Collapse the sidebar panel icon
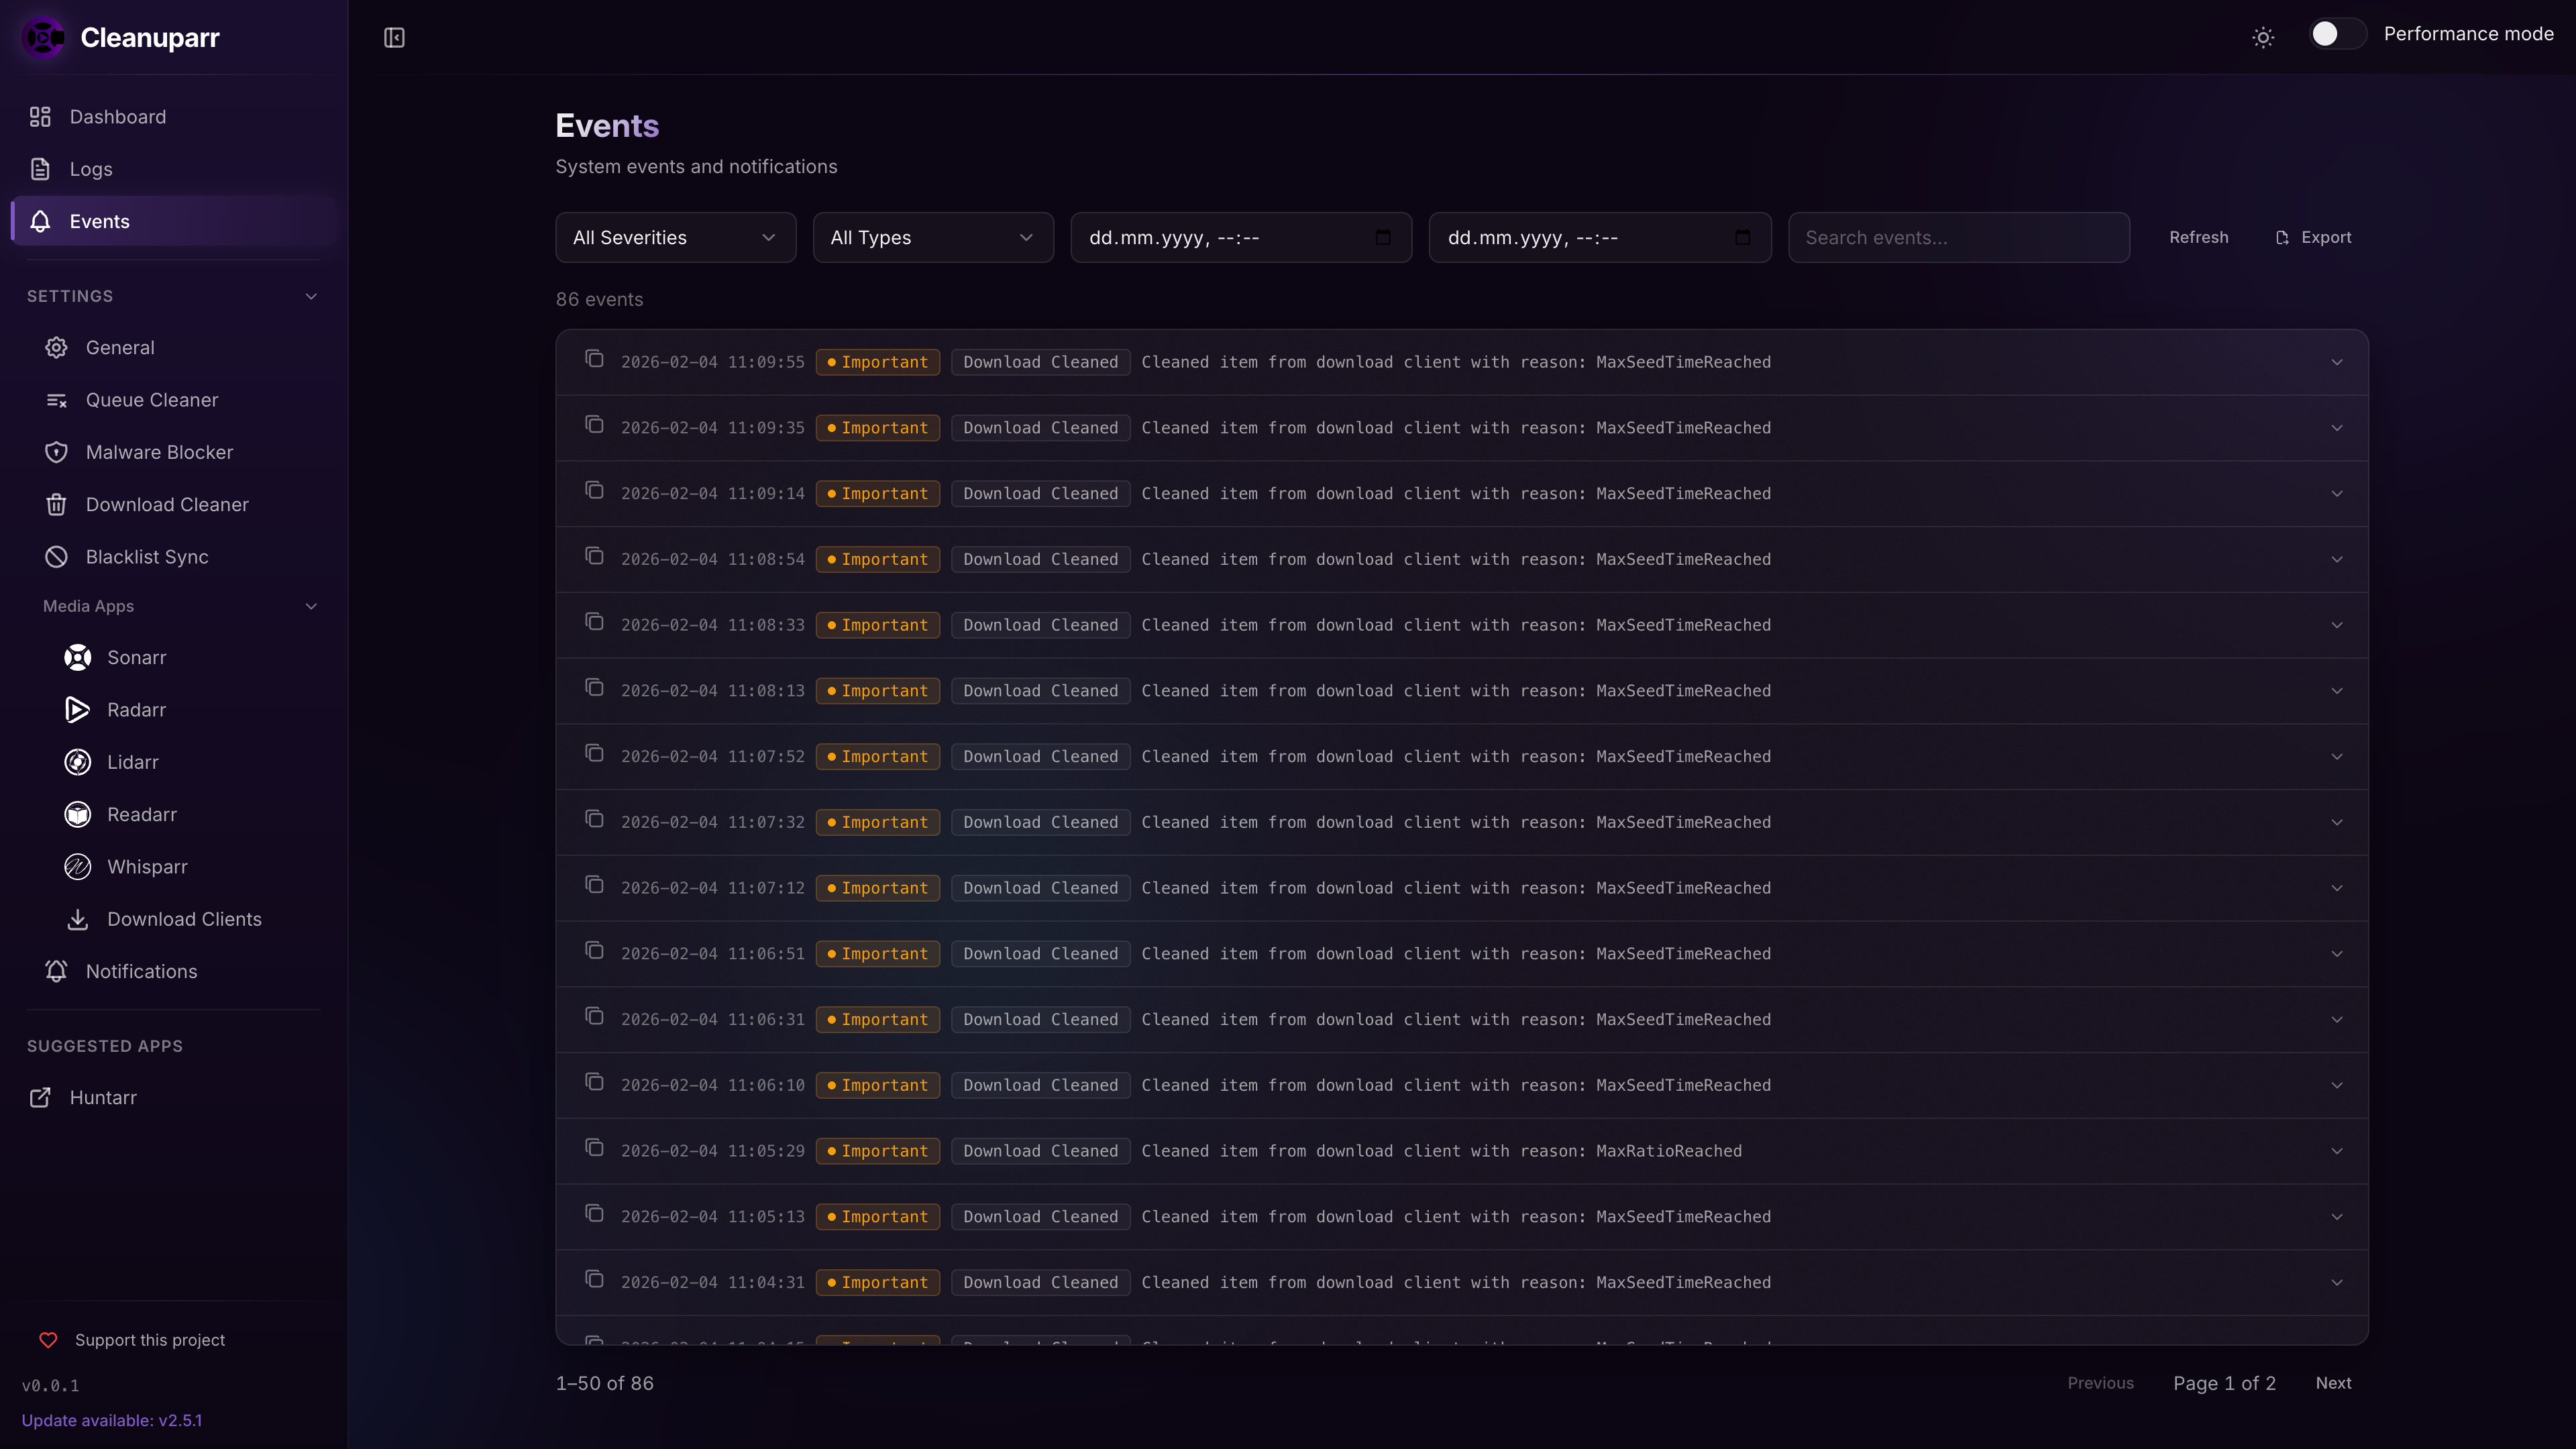The height and width of the screenshot is (1449, 2576). (x=394, y=37)
